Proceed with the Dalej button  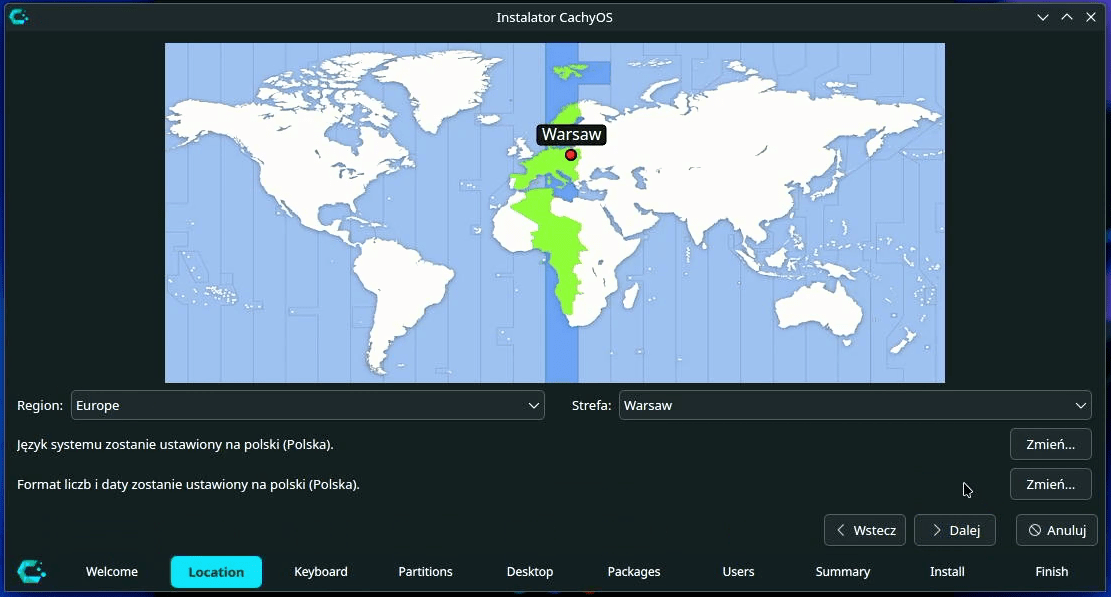tap(954, 530)
